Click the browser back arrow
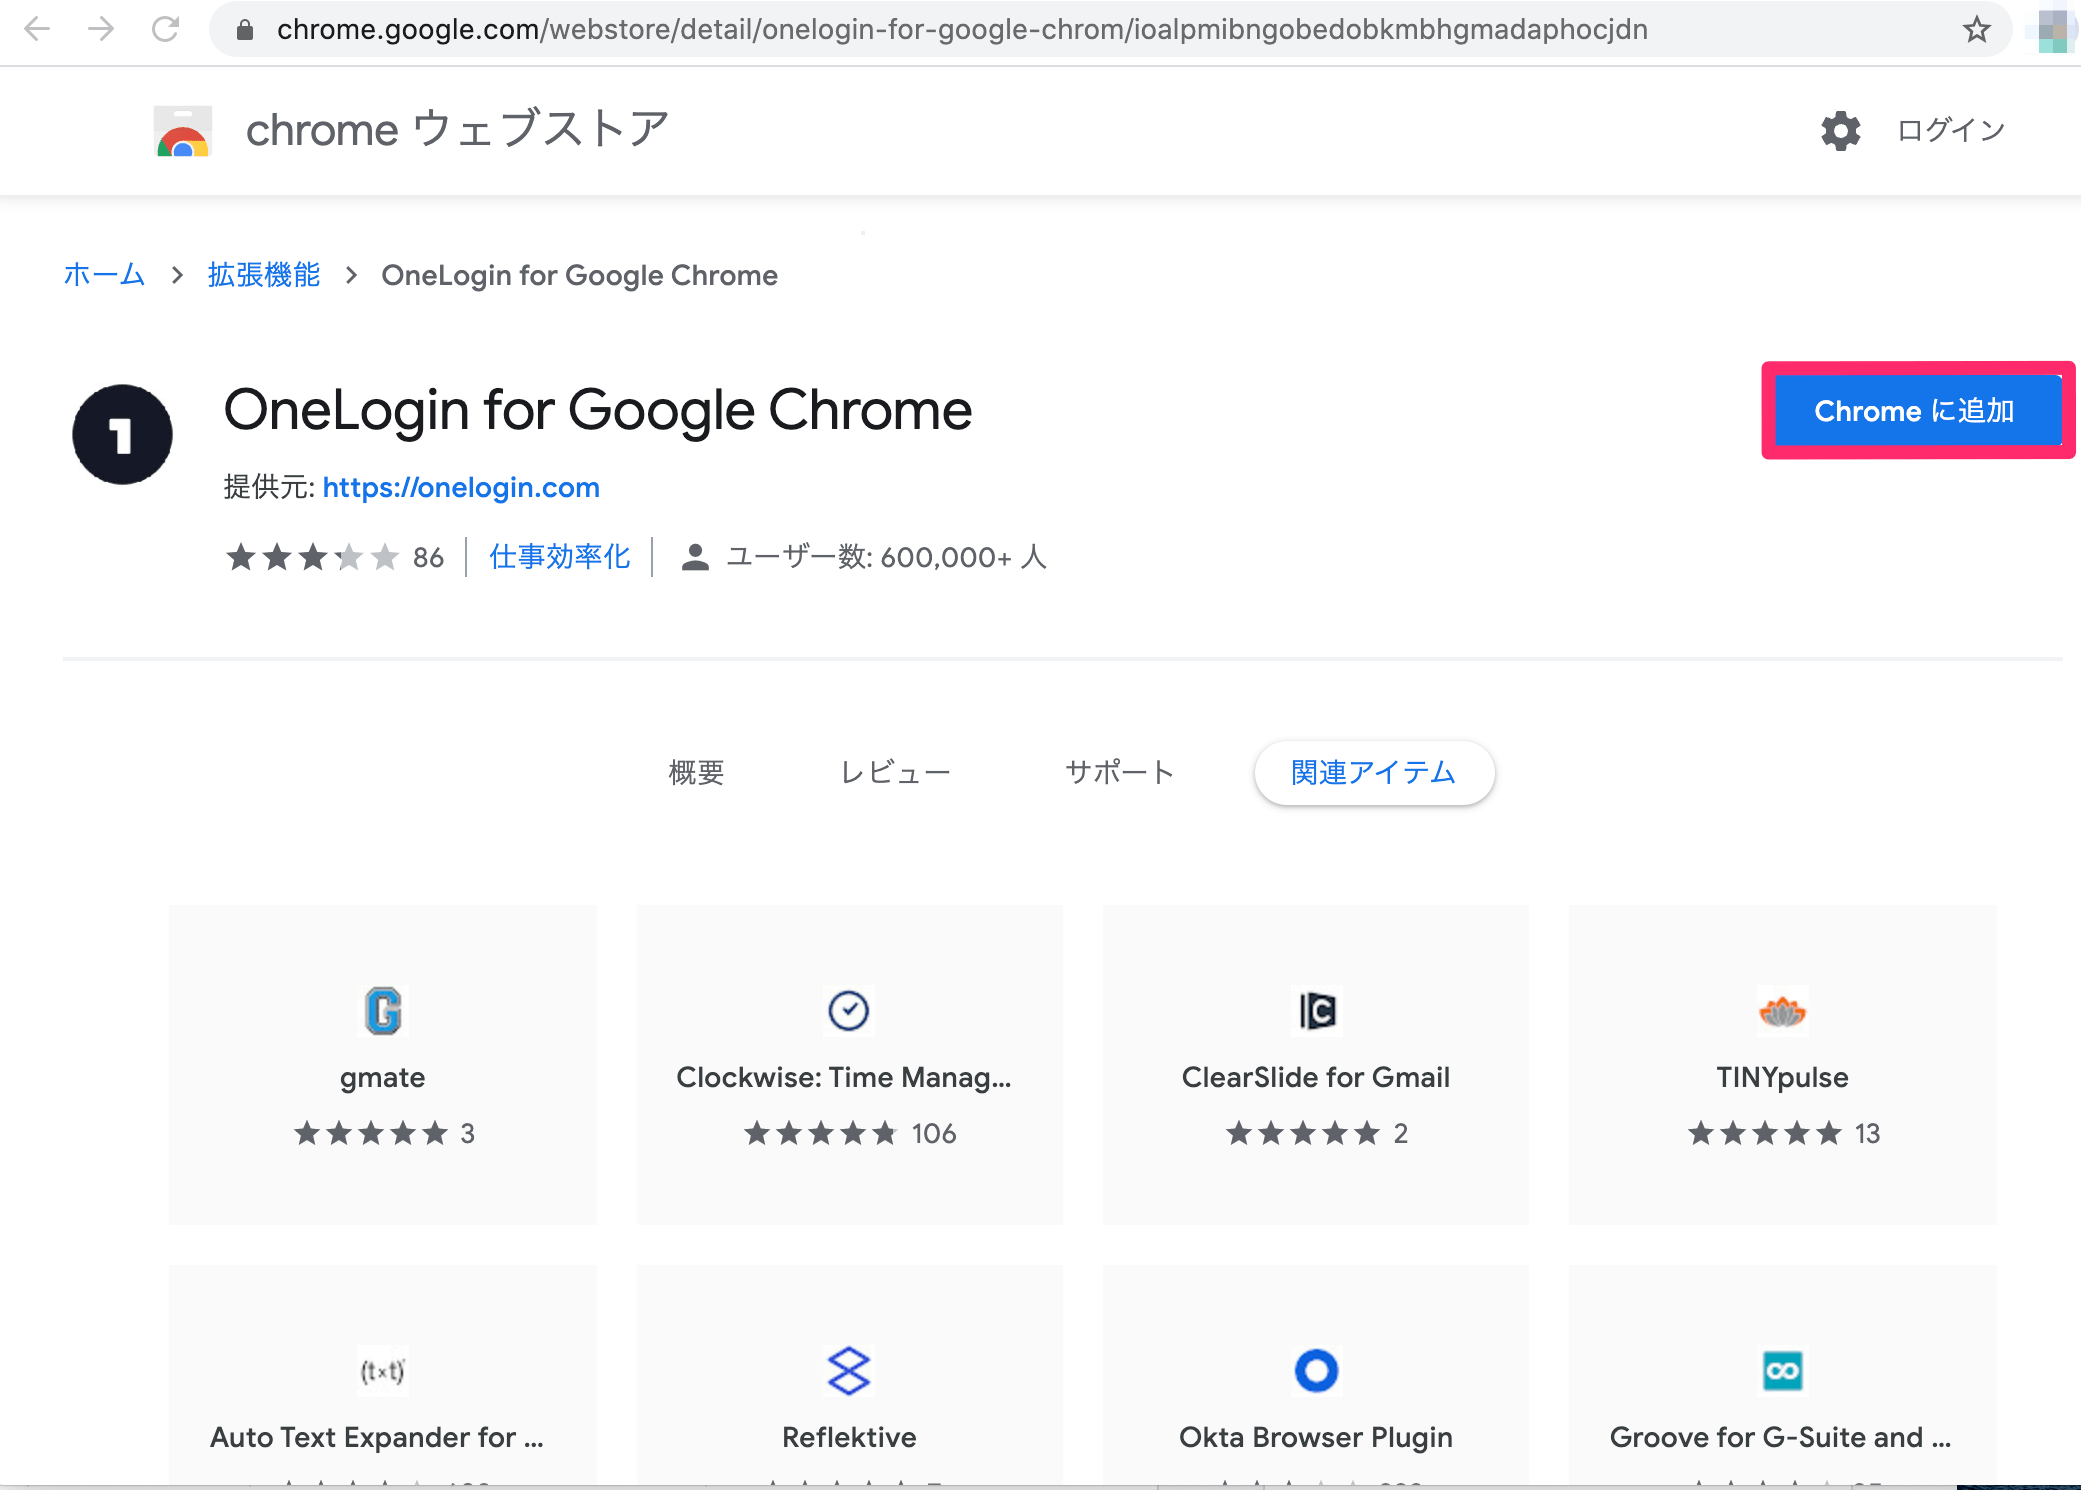 click(37, 29)
